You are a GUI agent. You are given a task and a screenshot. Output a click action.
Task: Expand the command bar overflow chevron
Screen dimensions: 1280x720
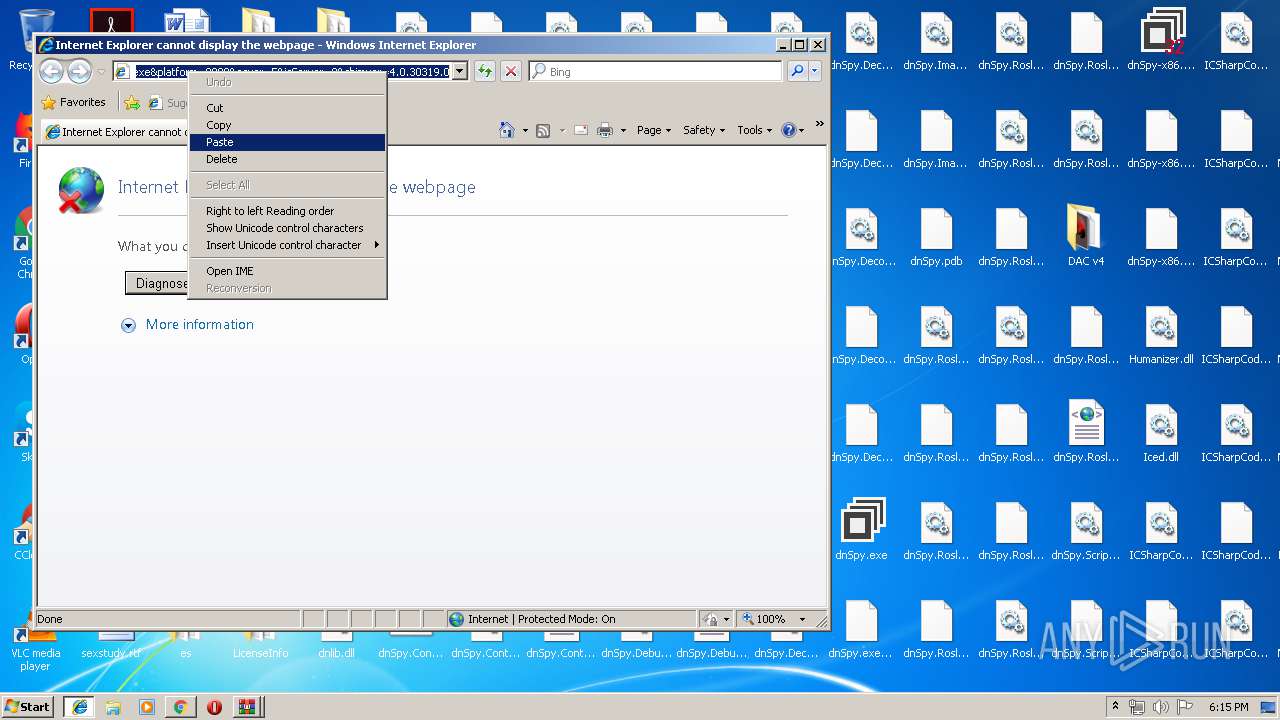pyautogui.click(x=819, y=125)
